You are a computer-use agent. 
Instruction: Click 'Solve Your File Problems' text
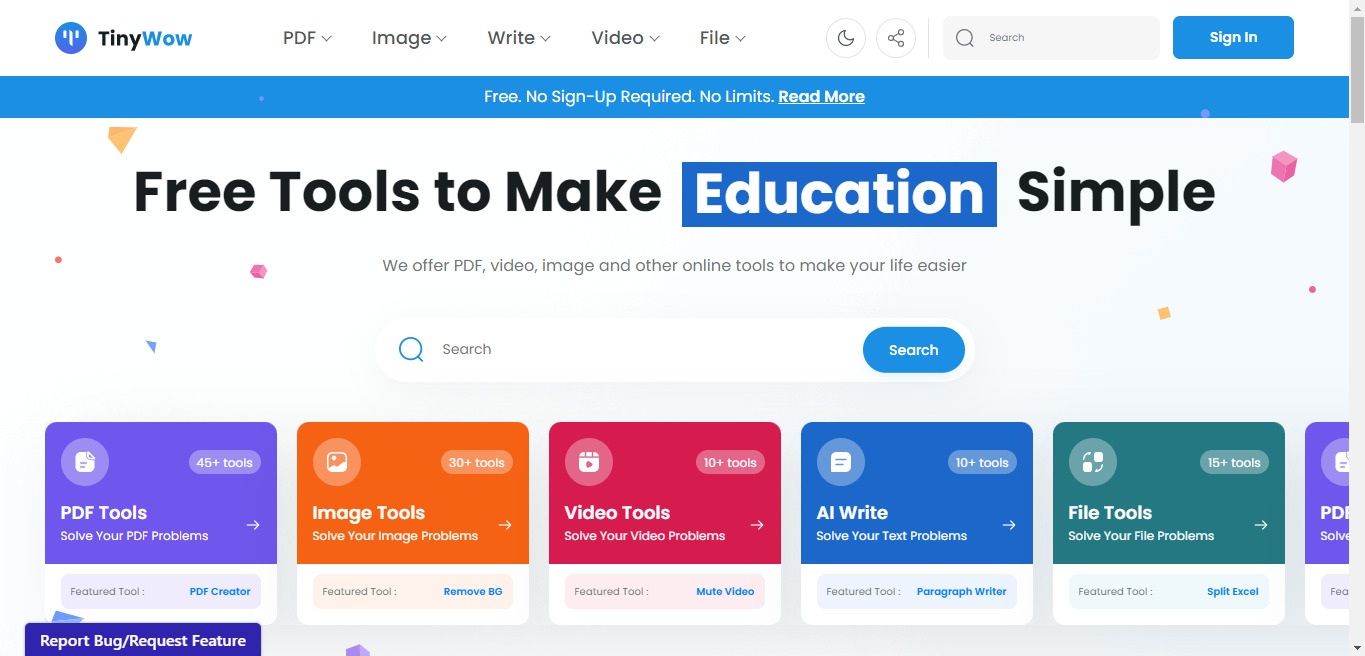(x=1141, y=536)
